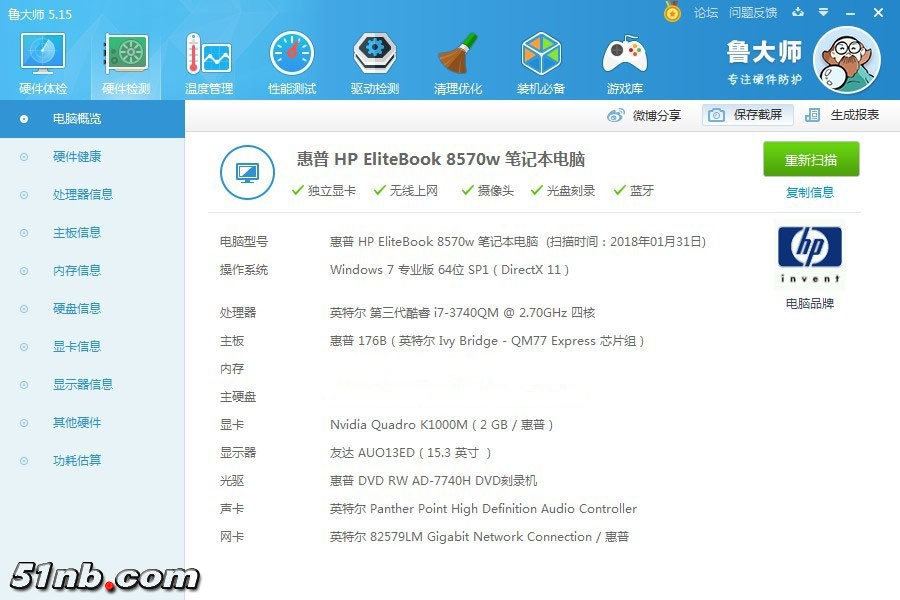Launch 性能测试 performance test

point(292,63)
